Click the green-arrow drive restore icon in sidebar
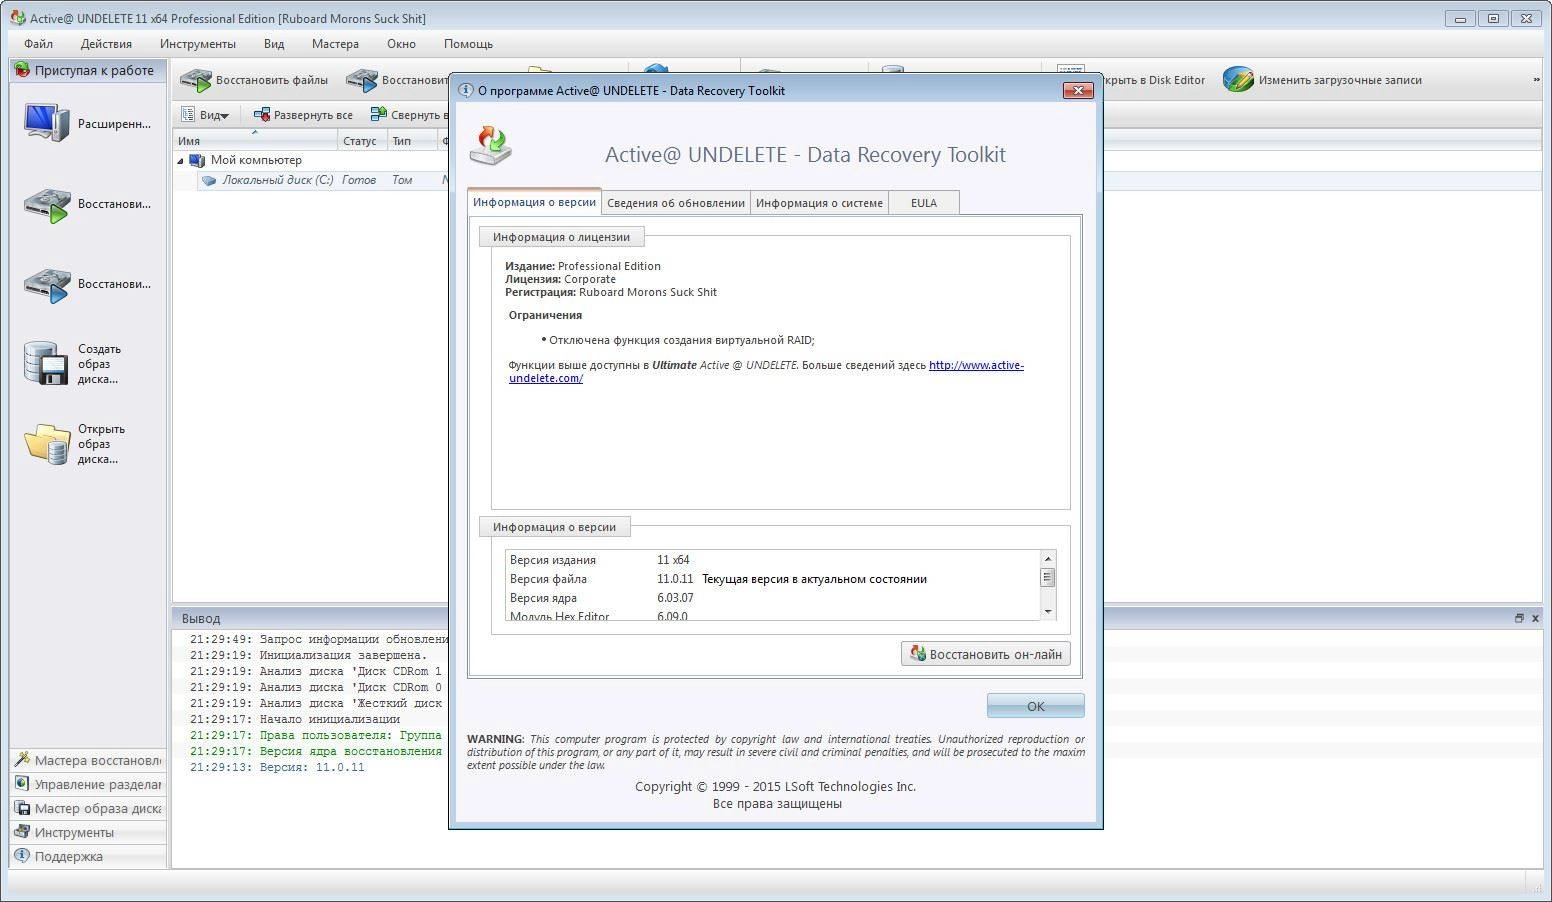The height and width of the screenshot is (902, 1552). click(x=46, y=204)
